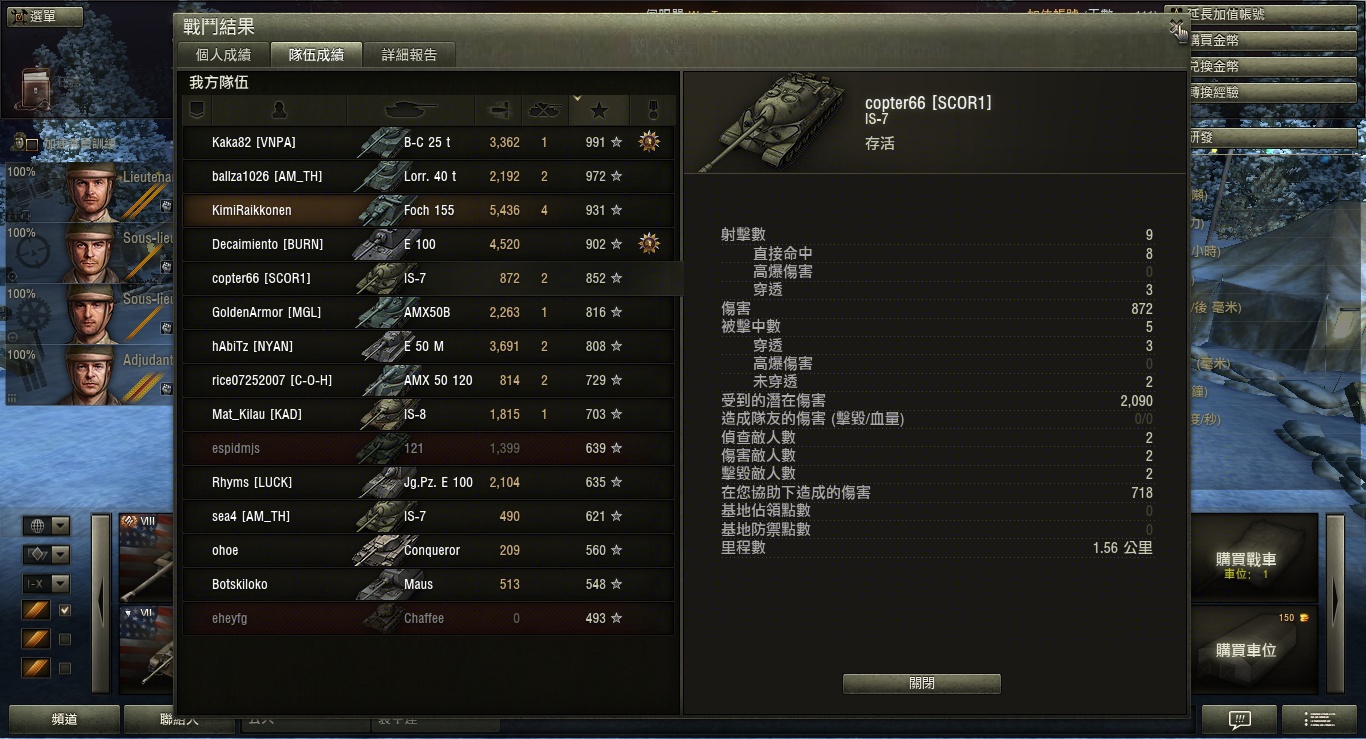Screen dimensions: 1366x739
Task: Sort team list by player name icon
Action: (279, 109)
